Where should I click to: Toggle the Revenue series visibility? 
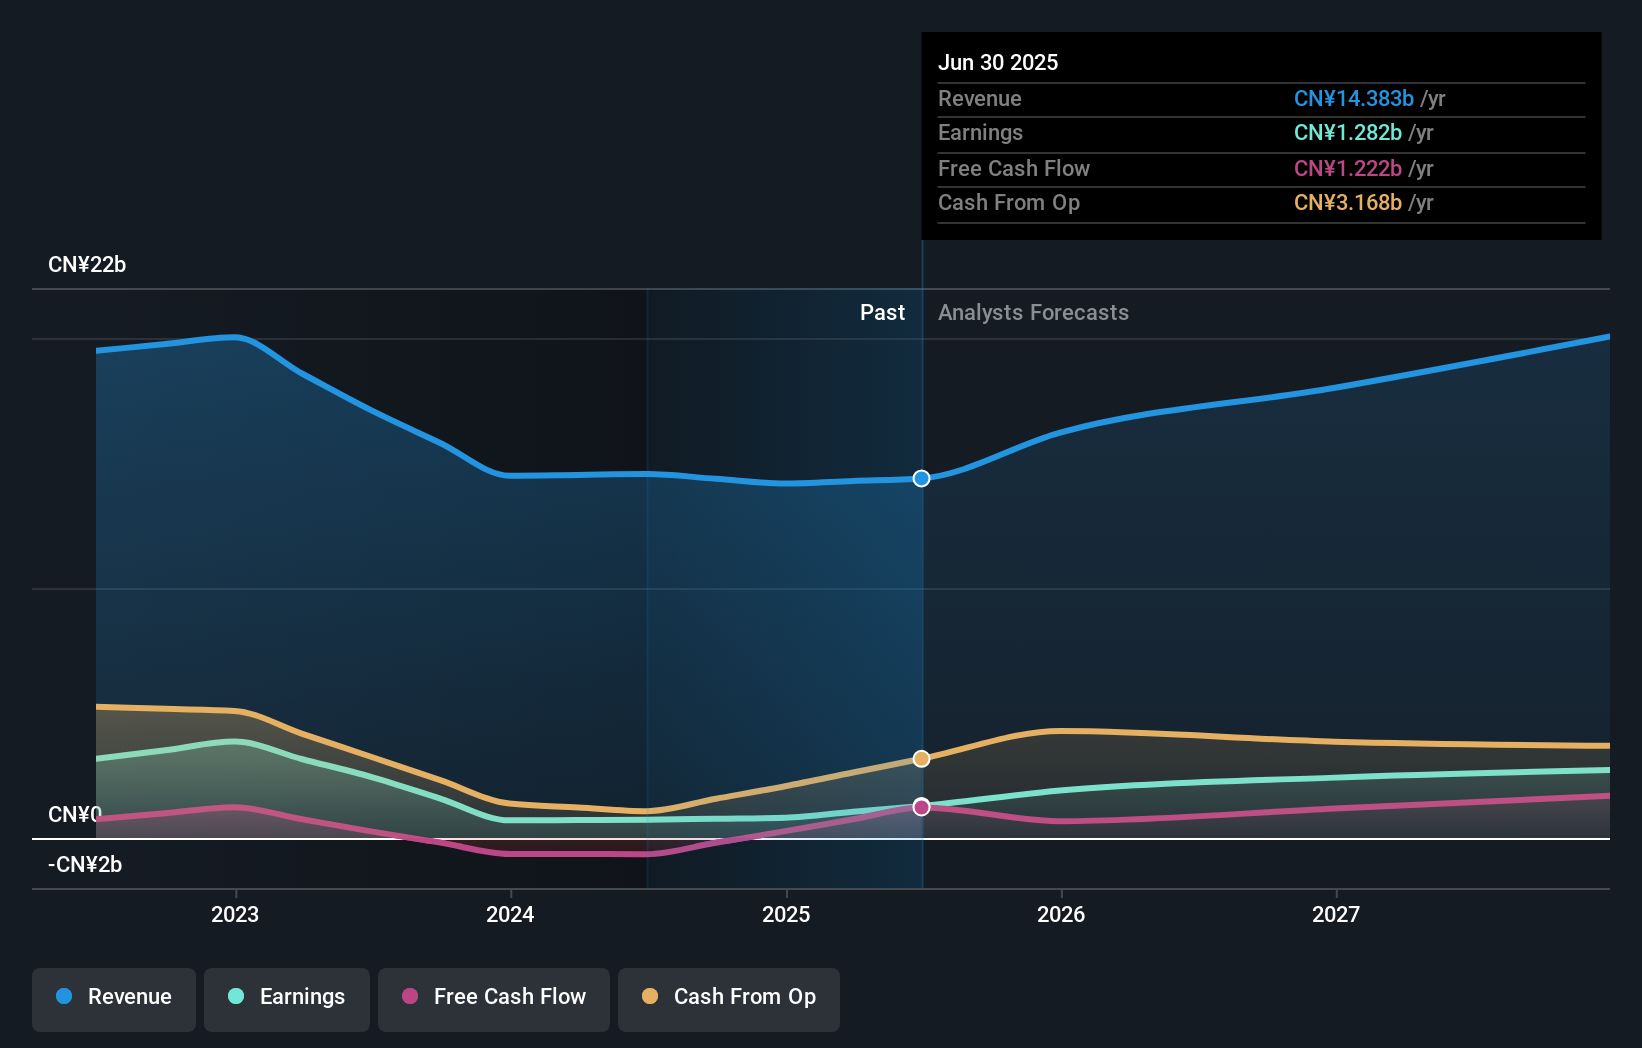pos(113,999)
